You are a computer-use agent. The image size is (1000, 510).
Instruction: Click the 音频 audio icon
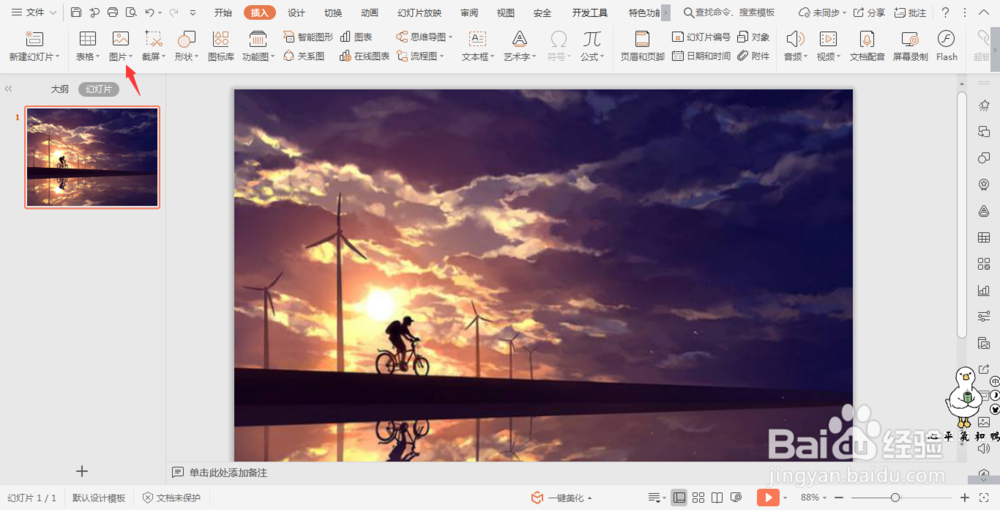795,39
